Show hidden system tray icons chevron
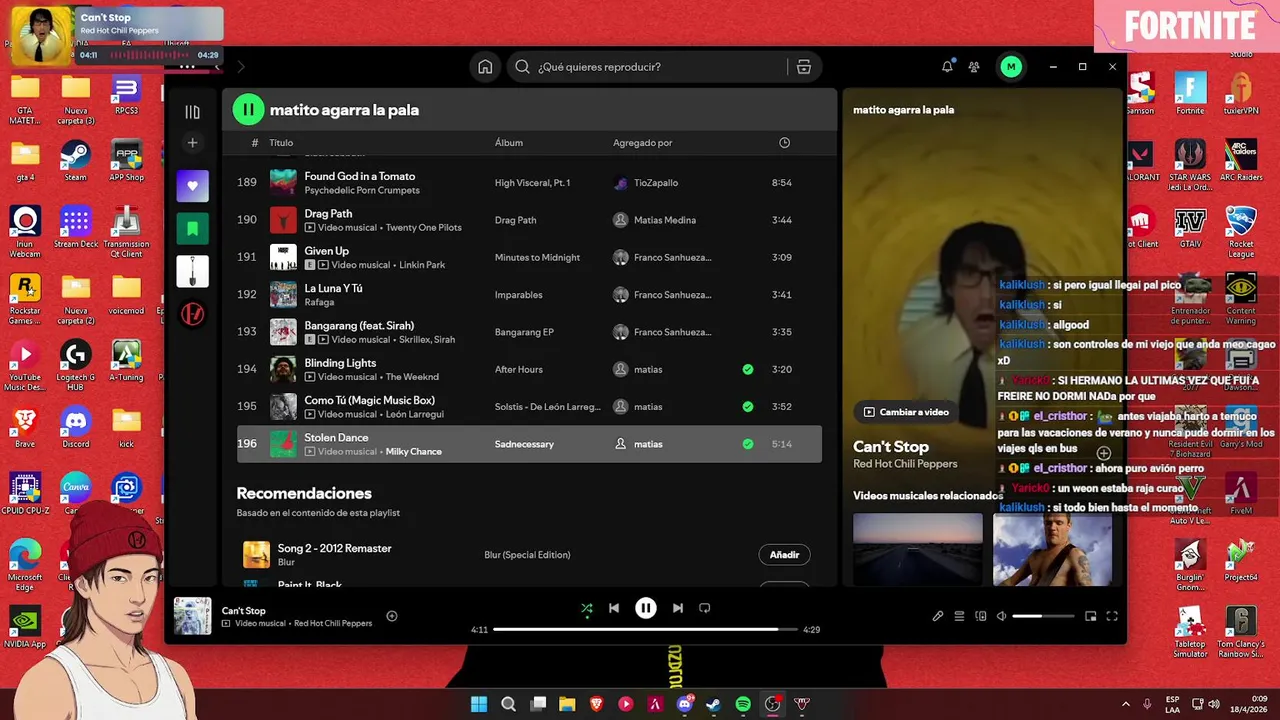Viewport: 1280px width, 720px height. [1126, 704]
